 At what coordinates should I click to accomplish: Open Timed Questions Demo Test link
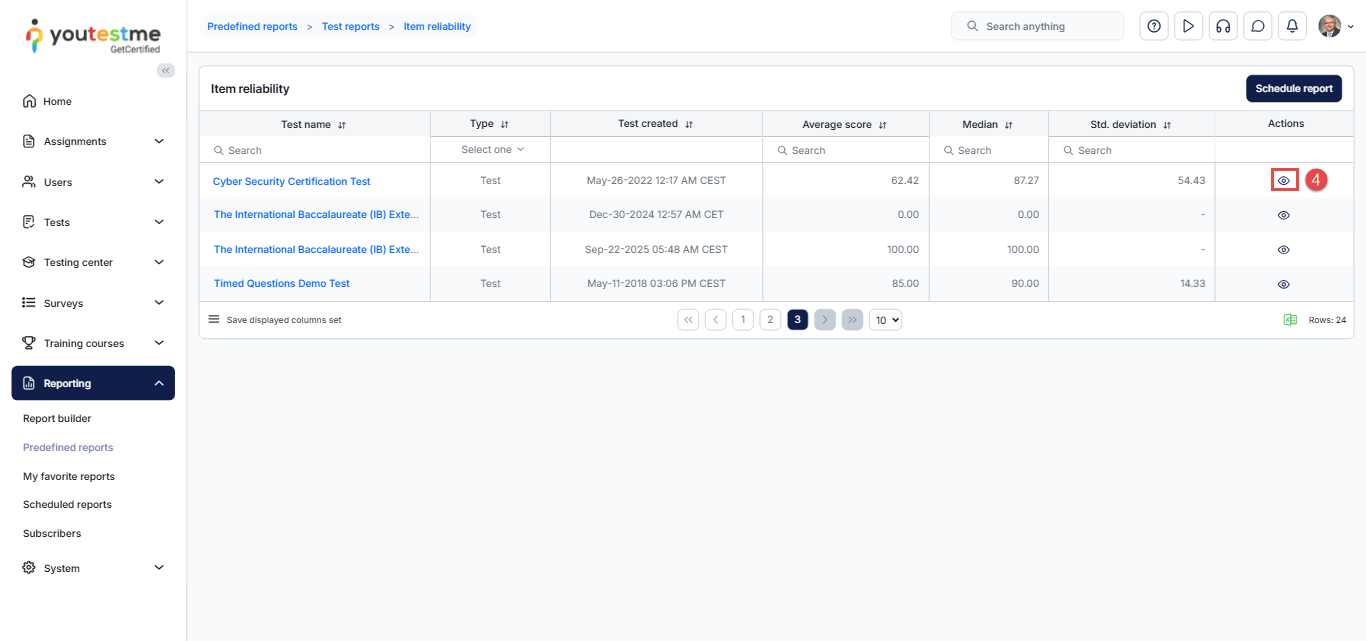tap(282, 284)
